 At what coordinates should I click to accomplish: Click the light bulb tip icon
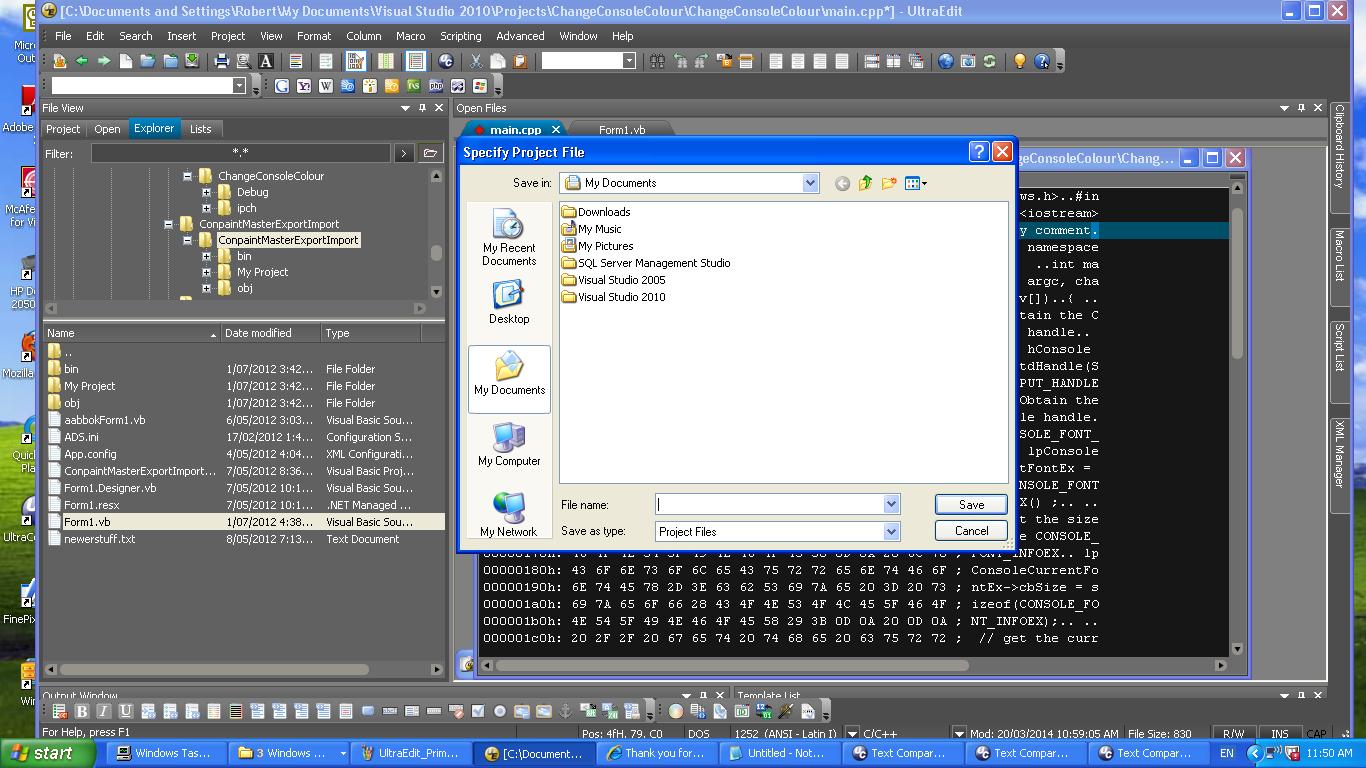click(1019, 61)
